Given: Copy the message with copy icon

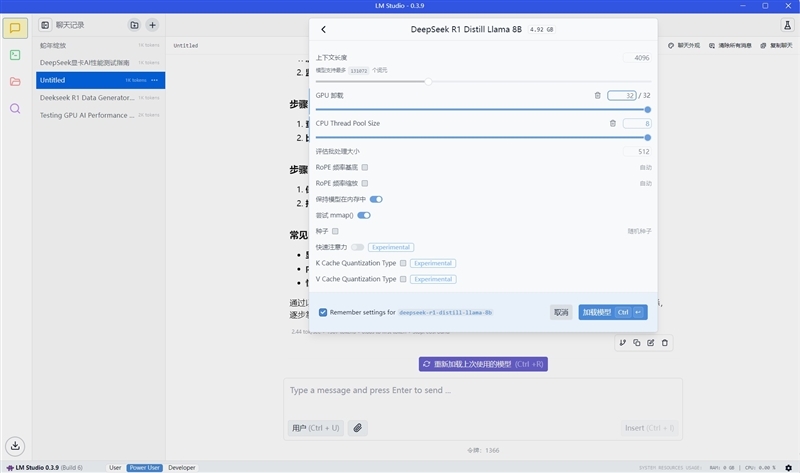Looking at the screenshot, I should pyautogui.click(x=637, y=343).
